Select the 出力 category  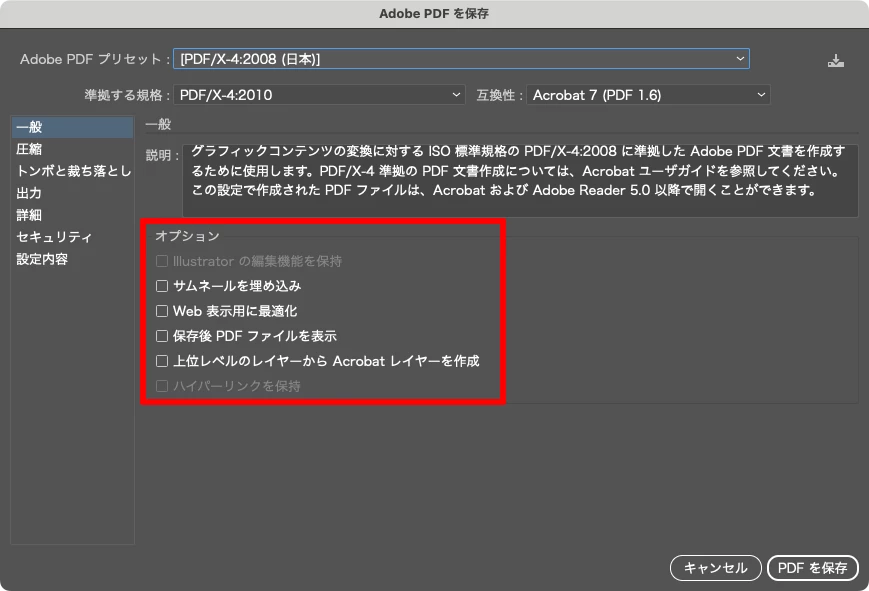pyautogui.click(x=72, y=193)
